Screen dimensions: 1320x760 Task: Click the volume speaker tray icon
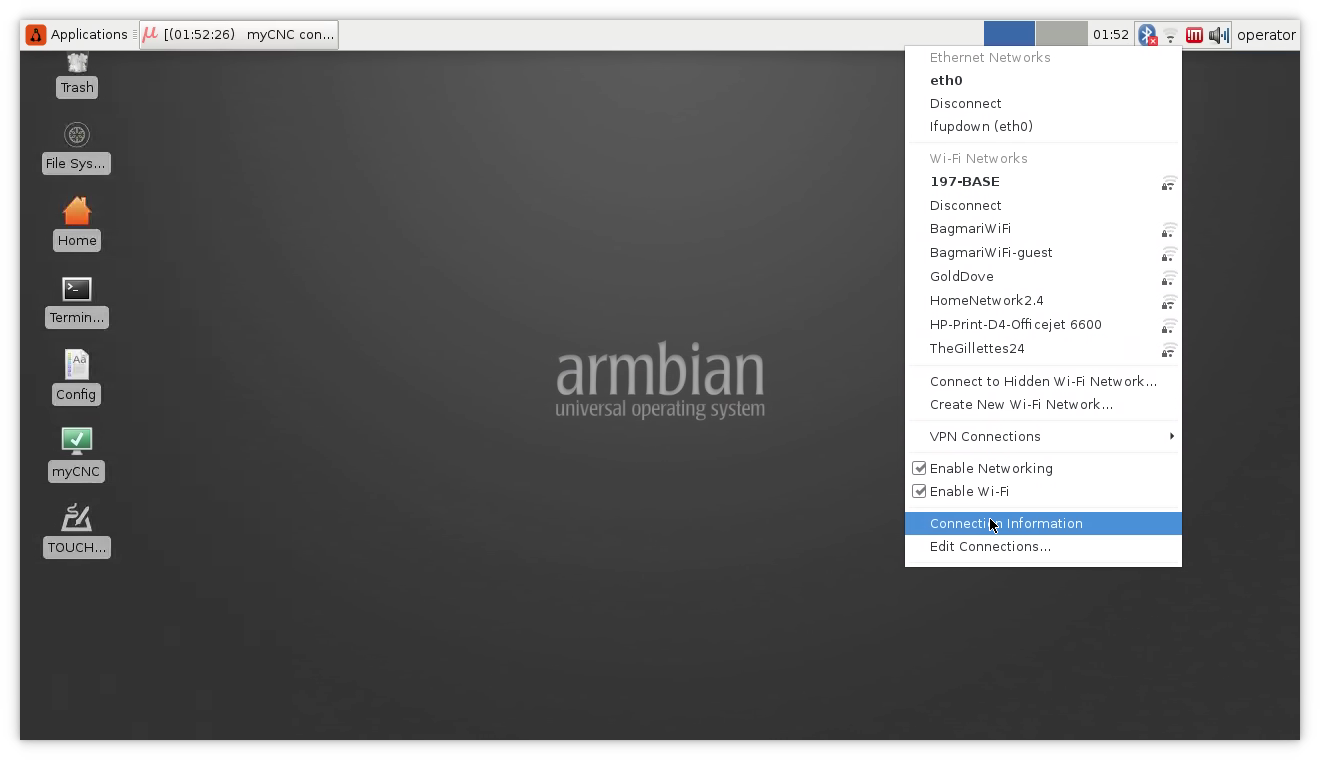[1217, 35]
